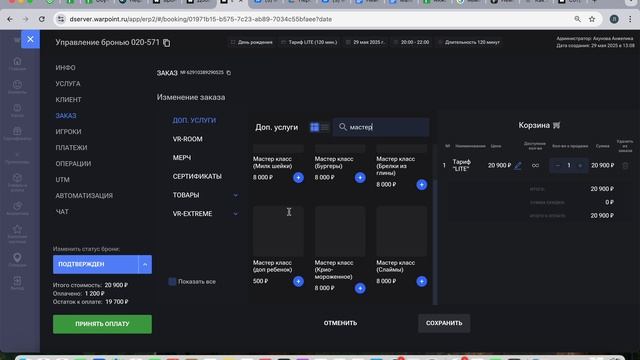Open the ПЛАТЕЖИ section
The image size is (640, 360).
71,148
